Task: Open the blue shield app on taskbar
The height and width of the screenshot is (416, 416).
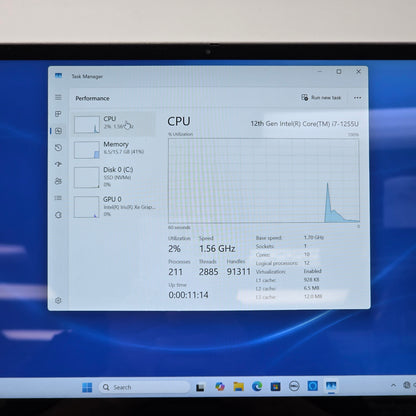Action: point(312,386)
